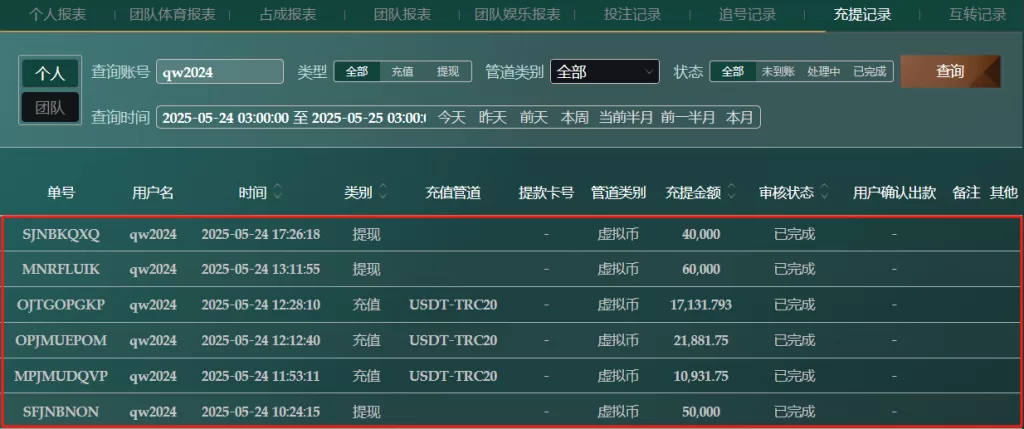Image resolution: width=1024 pixels, height=429 pixels.
Task: Open the 追号记录 tab
Action: tap(747, 14)
